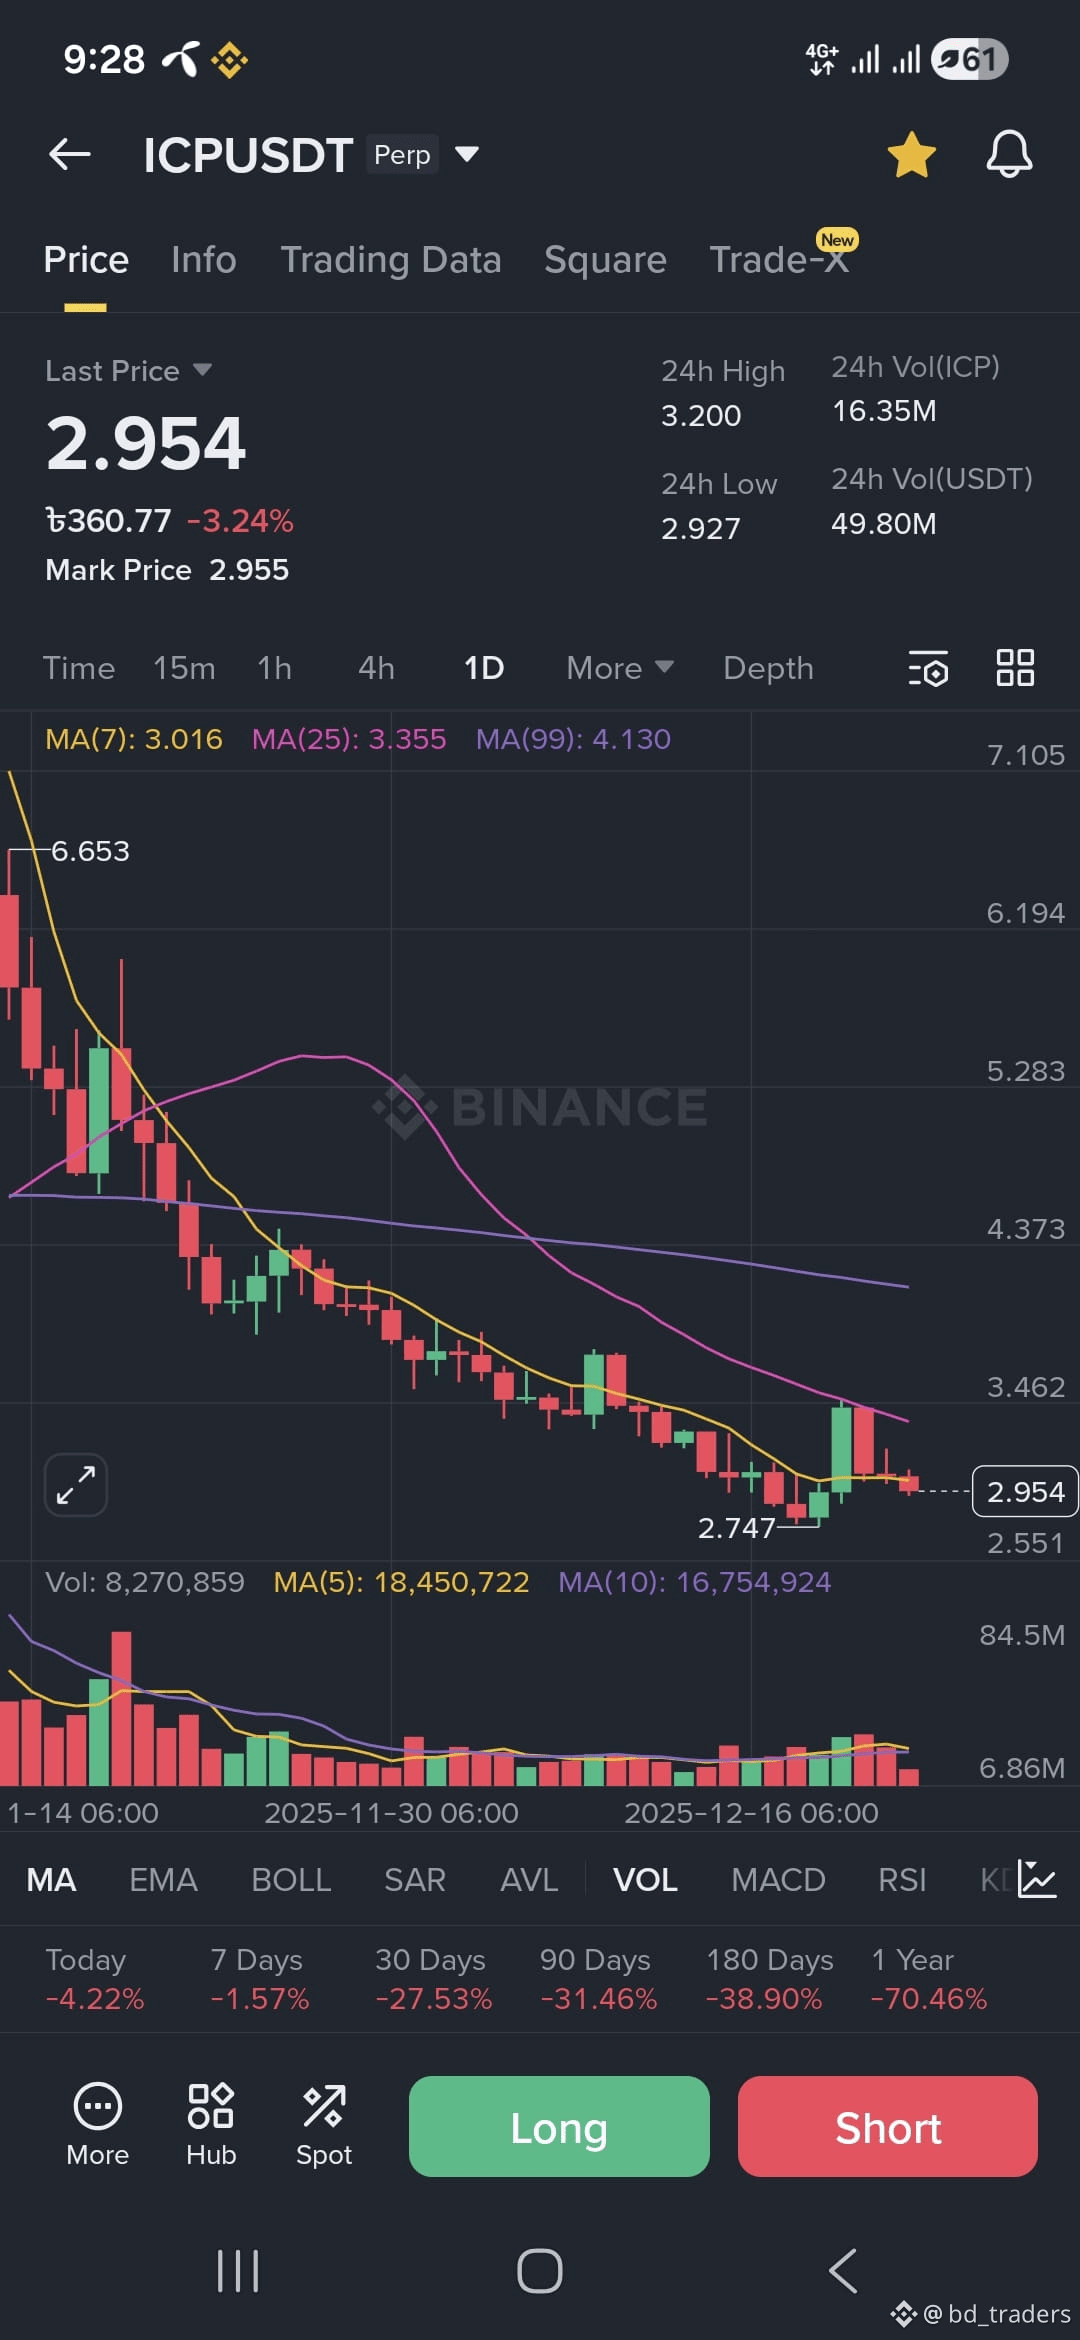Switch to the Info tab

[x=204, y=260]
